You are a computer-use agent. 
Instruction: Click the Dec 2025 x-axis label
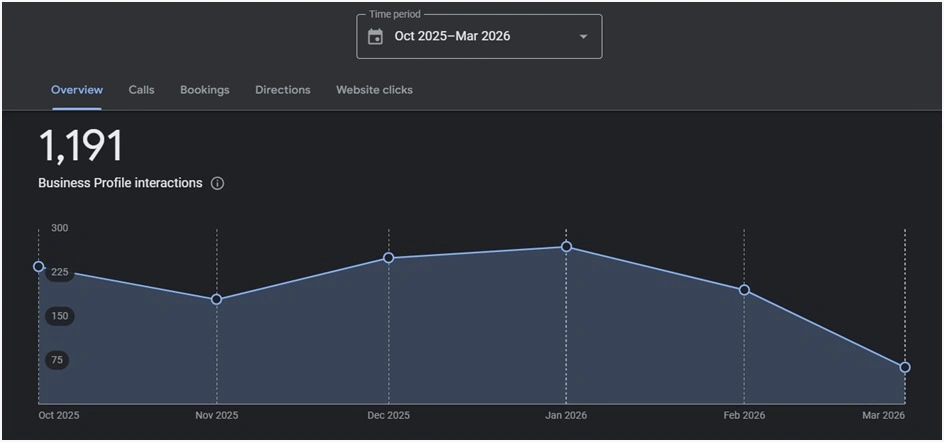(x=389, y=416)
